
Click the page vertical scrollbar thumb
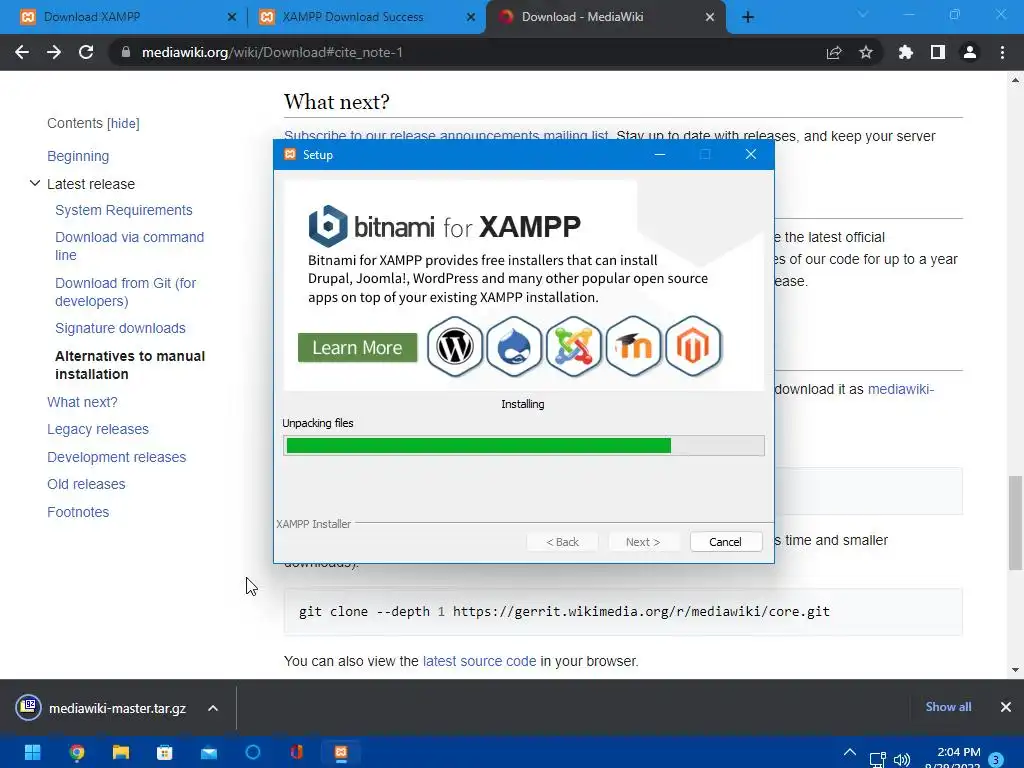click(1015, 523)
